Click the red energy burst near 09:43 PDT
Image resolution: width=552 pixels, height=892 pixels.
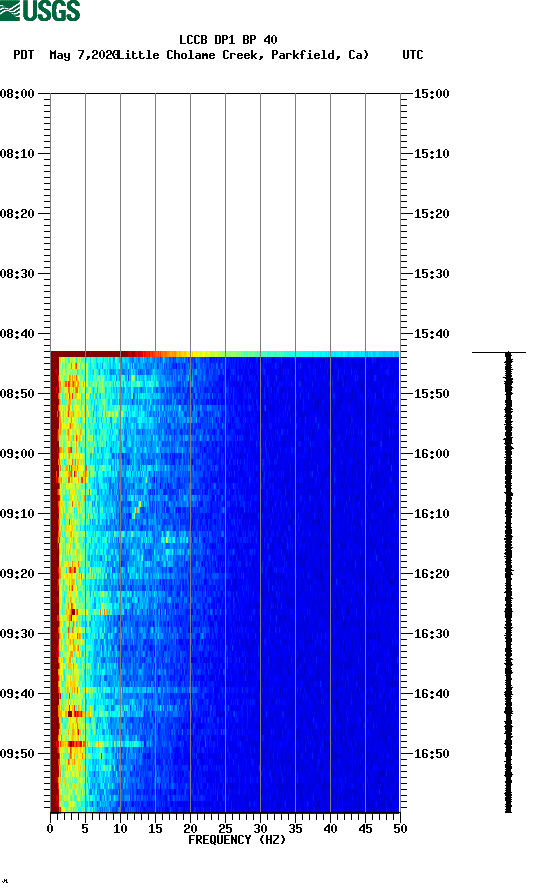[x=74, y=713]
